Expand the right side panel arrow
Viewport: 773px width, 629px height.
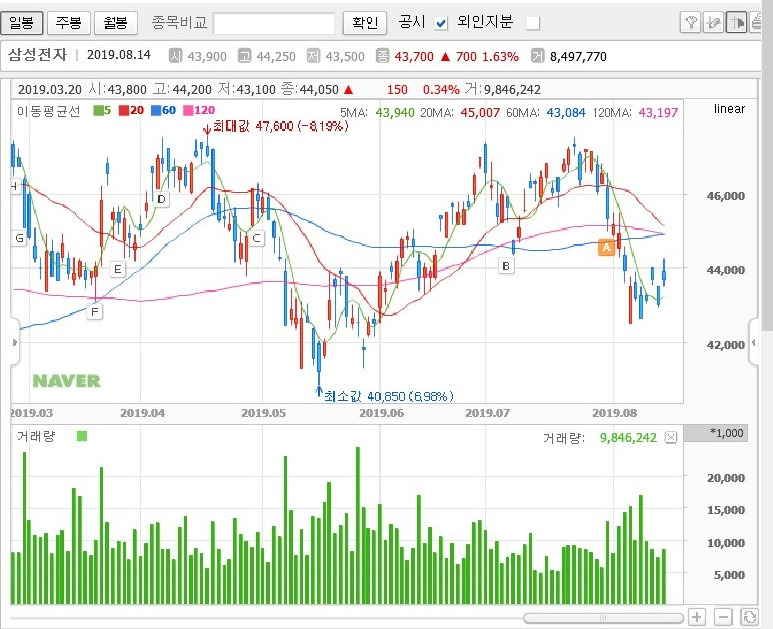tap(753, 342)
